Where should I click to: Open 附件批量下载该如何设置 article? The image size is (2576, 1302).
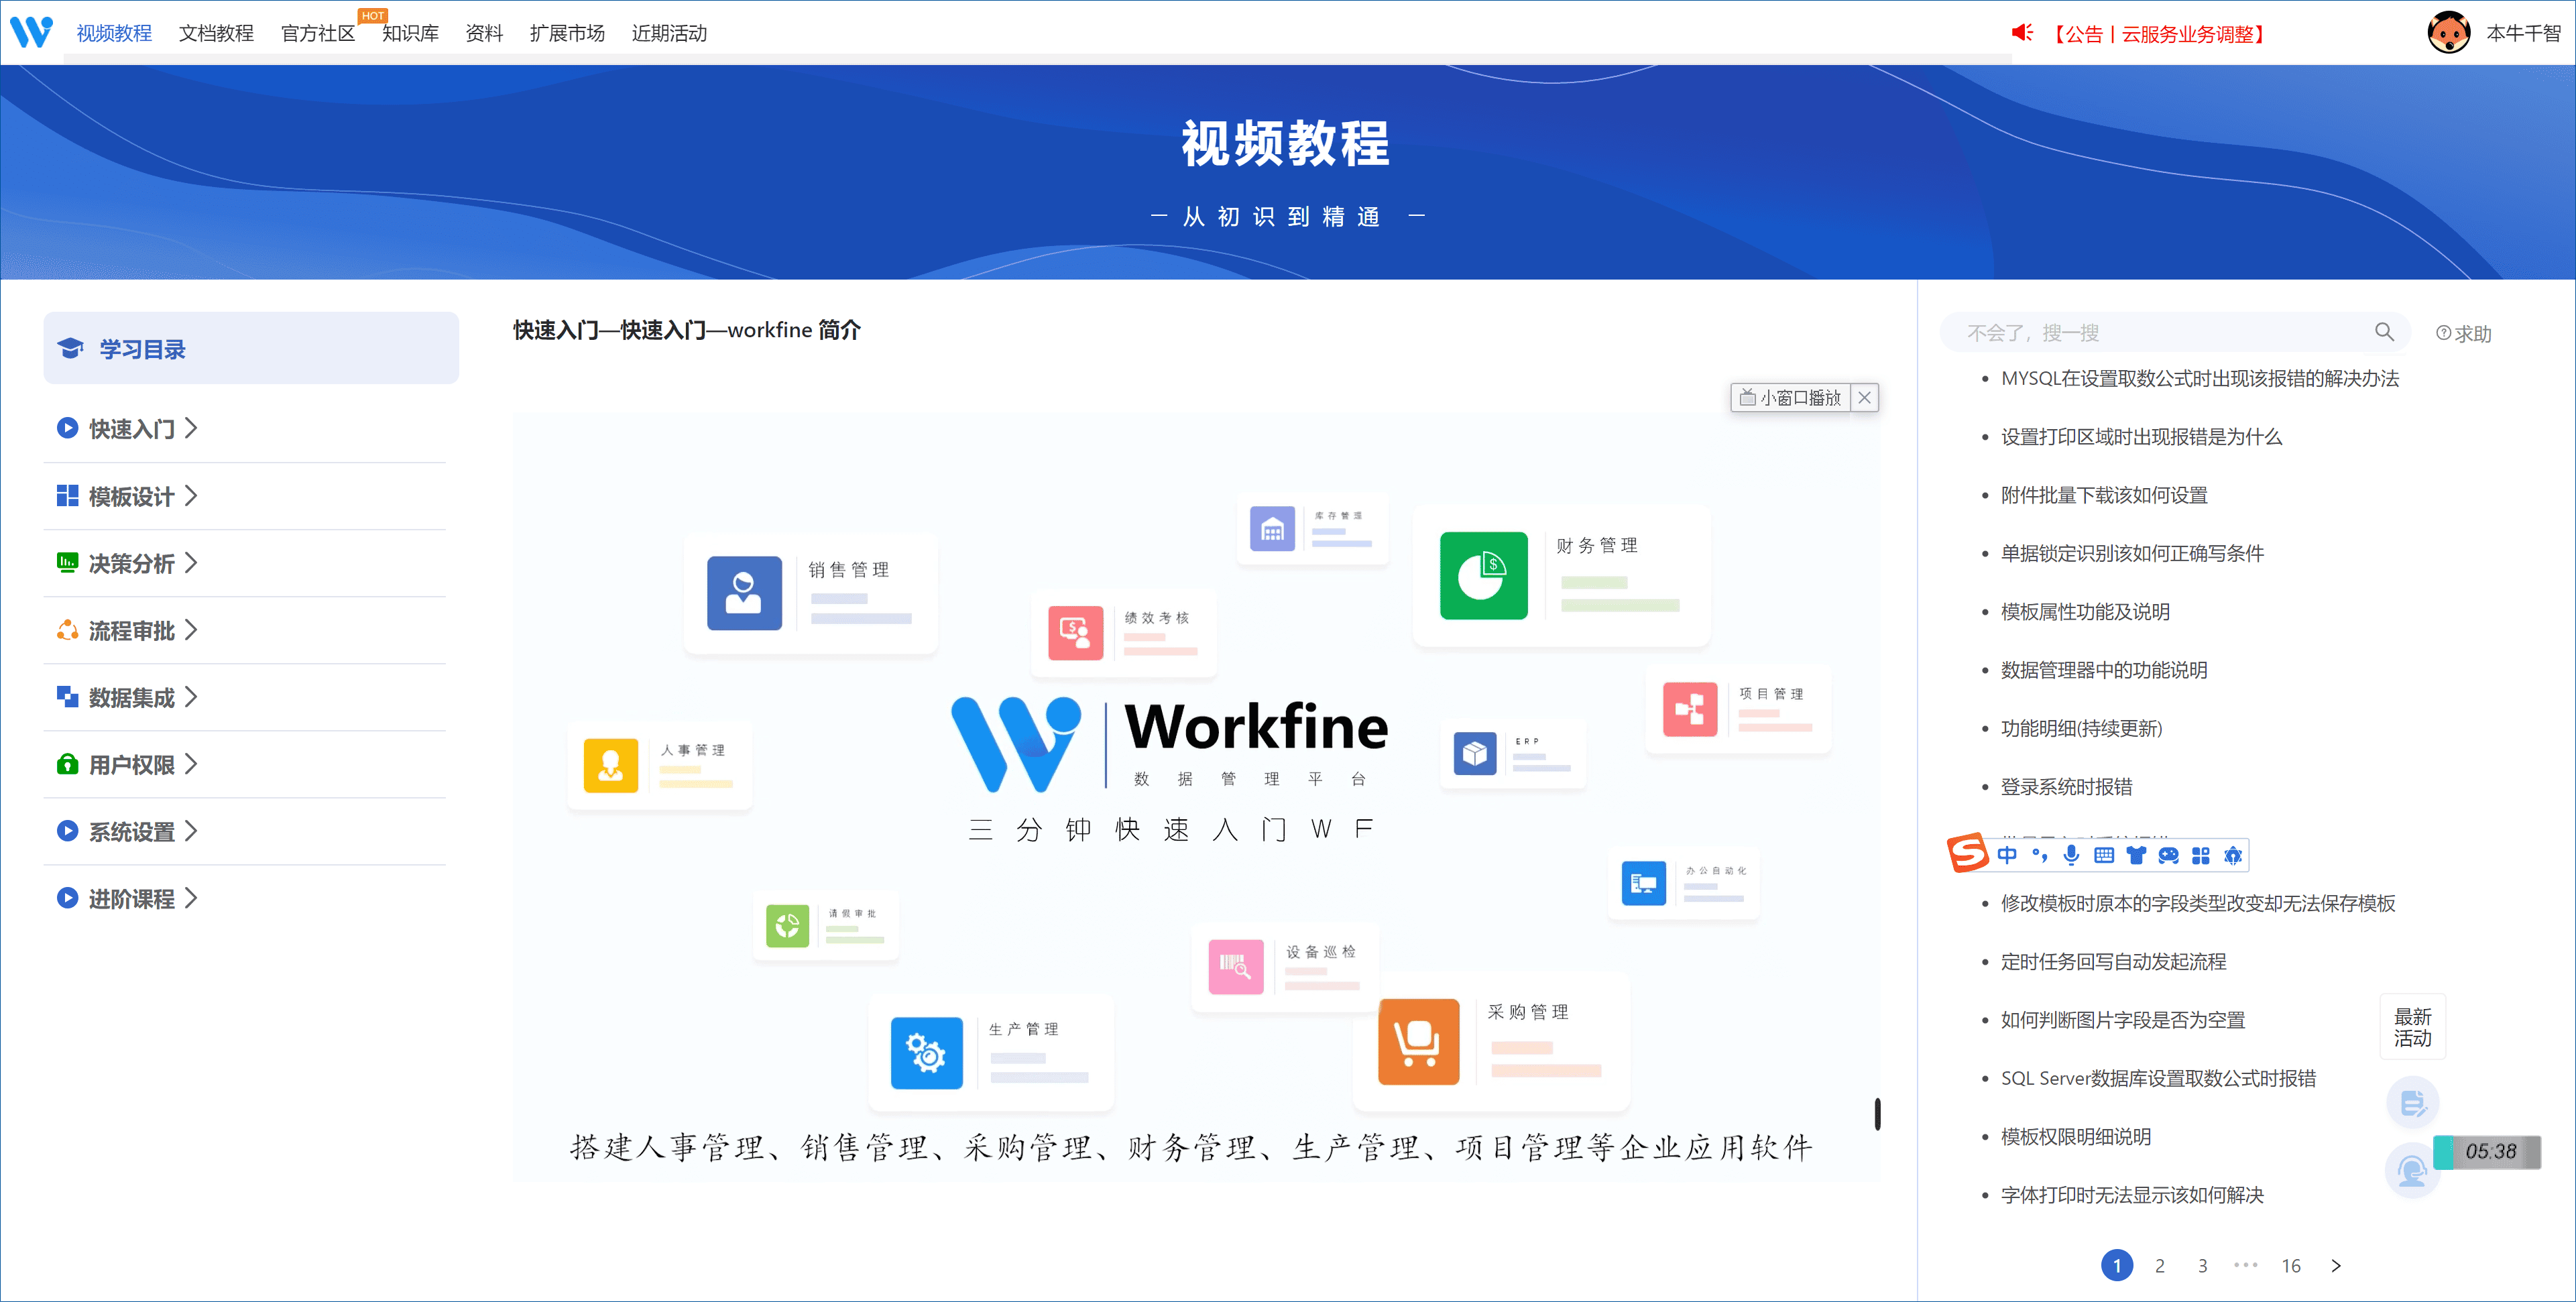(2104, 495)
